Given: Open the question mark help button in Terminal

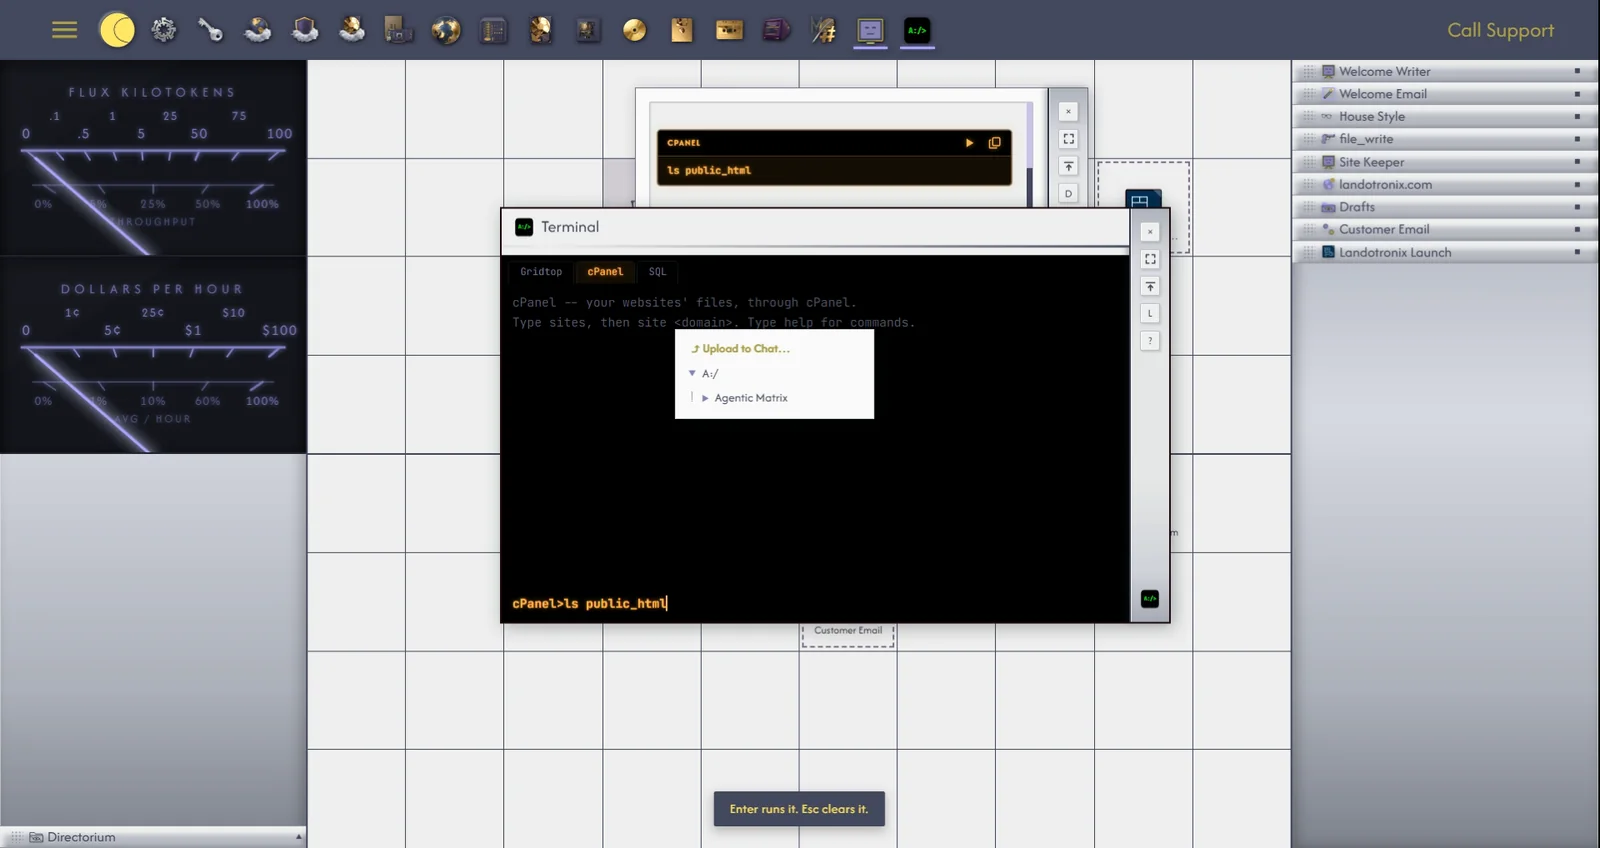Looking at the screenshot, I should (1150, 340).
